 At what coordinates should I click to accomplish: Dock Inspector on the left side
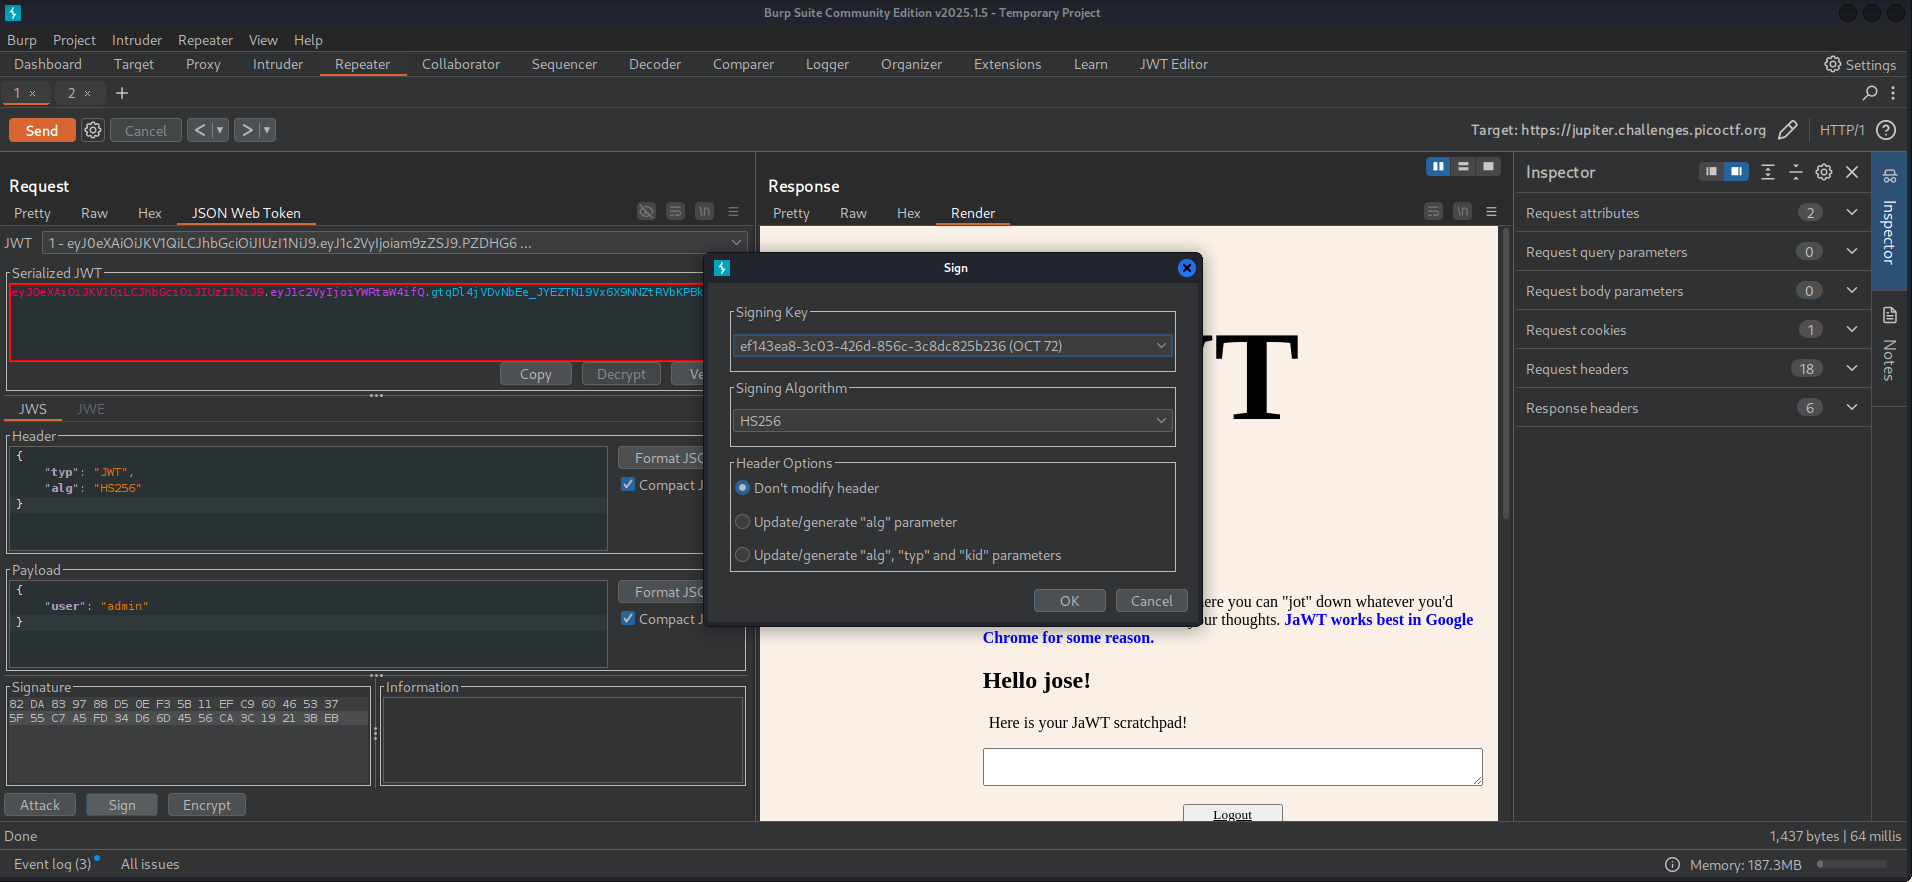click(x=1711, y=172)
